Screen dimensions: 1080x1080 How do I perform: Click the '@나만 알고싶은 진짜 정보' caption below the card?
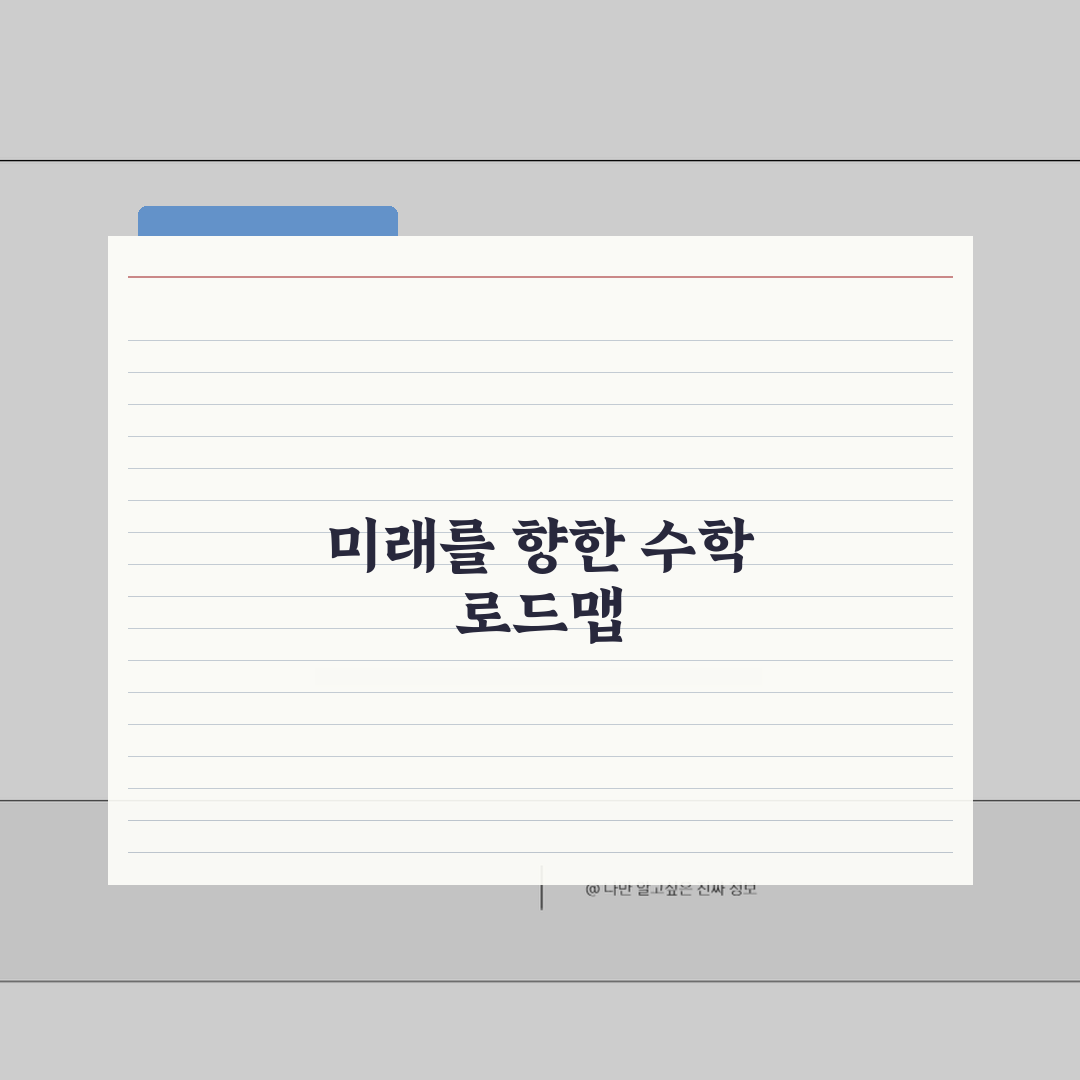671,890
